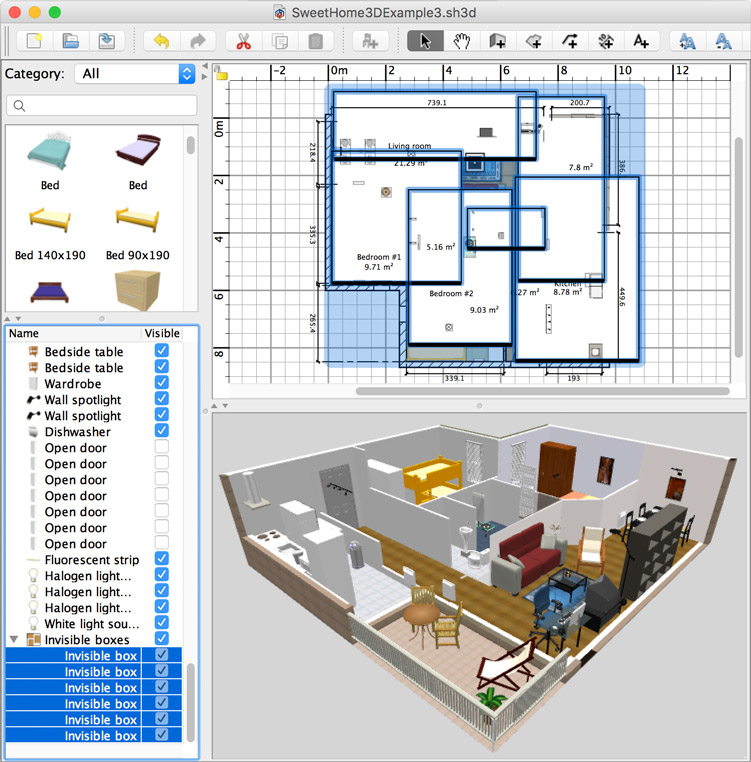Screen dimensions: 751x762
Task: Activate the Pan hand tool
Action: (461, 41)
